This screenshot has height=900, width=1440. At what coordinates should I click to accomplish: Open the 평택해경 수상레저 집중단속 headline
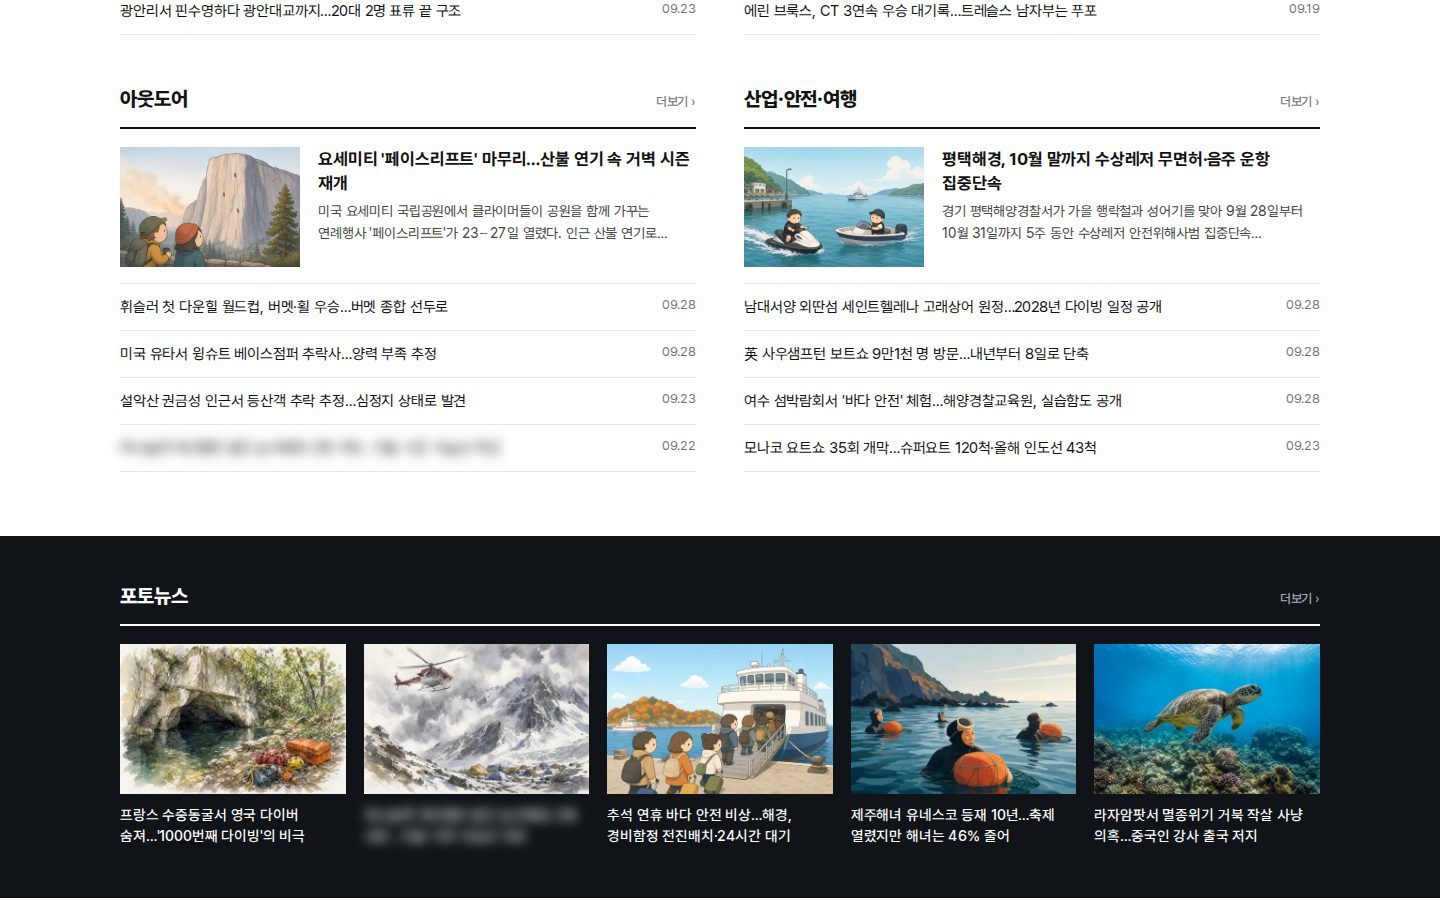tap(1106, 171)
